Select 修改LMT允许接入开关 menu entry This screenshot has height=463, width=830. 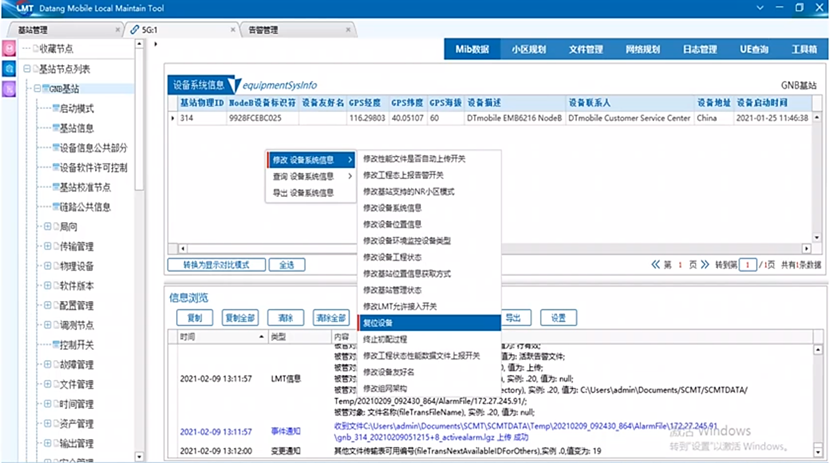click(429, 306)
